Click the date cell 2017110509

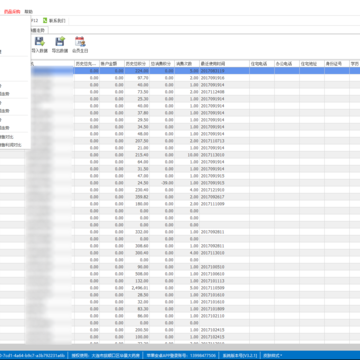[224, 288]
